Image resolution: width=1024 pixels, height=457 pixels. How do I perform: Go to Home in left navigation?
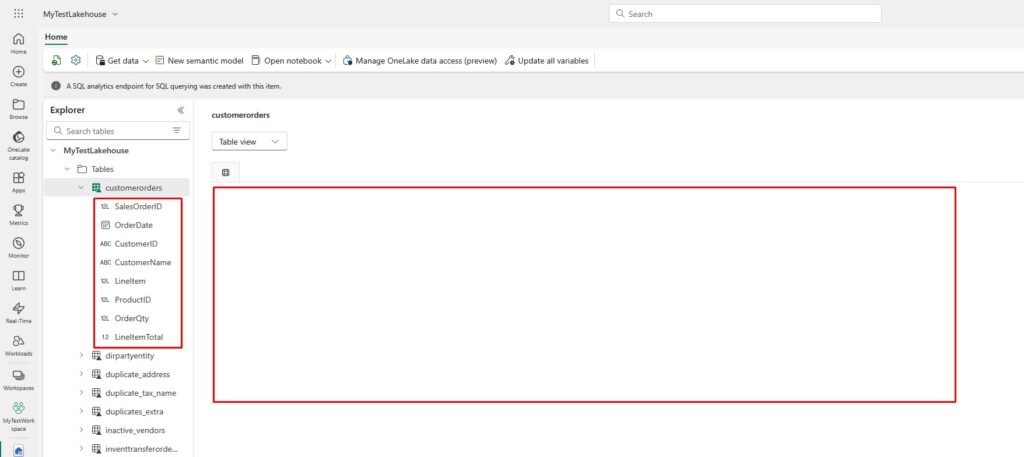[18, 43]
